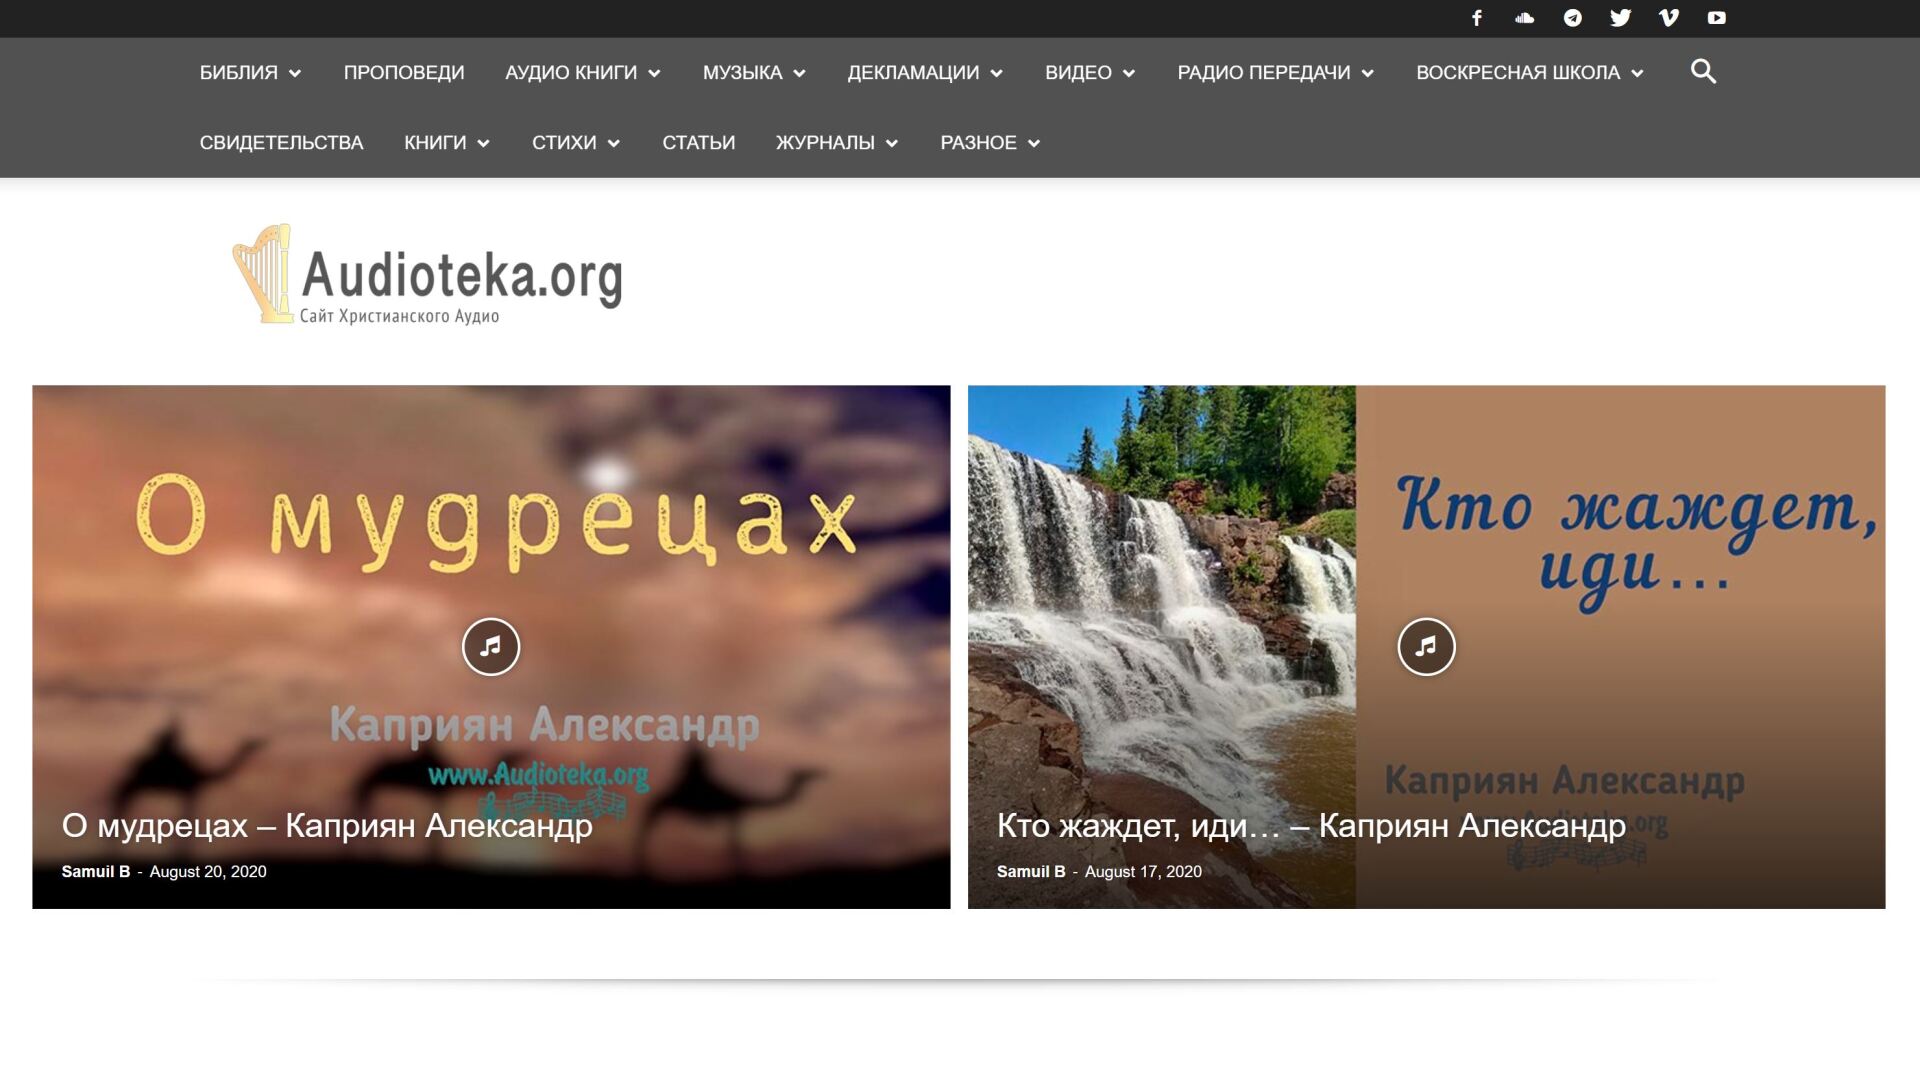The width and height of the screenshot is (1920, 1077).
Task: Click music note icon on О мудрецах
Action: [490, 647]
